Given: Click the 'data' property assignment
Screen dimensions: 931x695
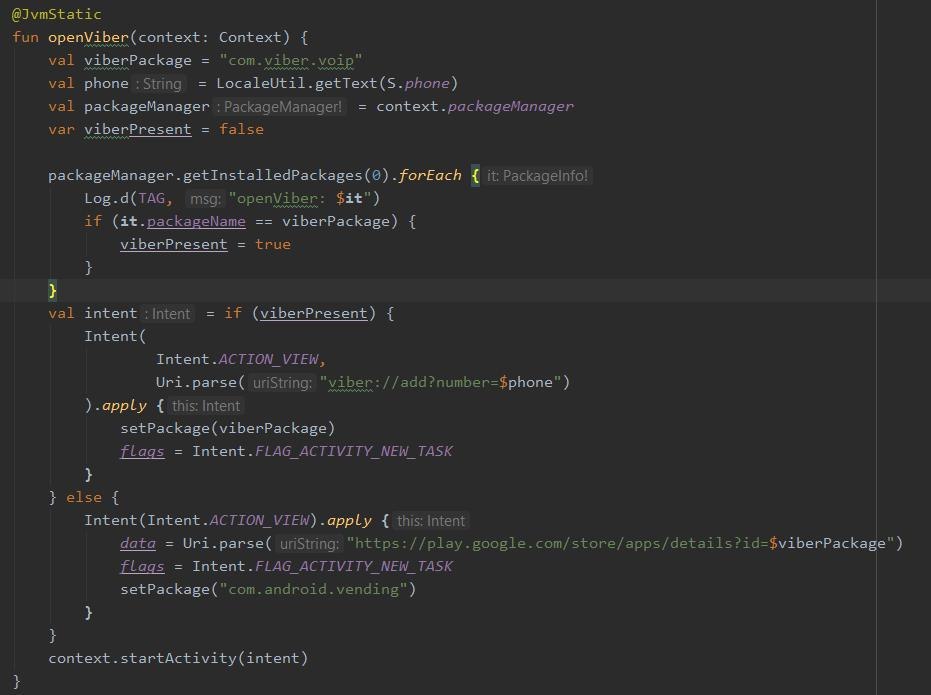Looking at the screenshot, I should pos(138,544).
